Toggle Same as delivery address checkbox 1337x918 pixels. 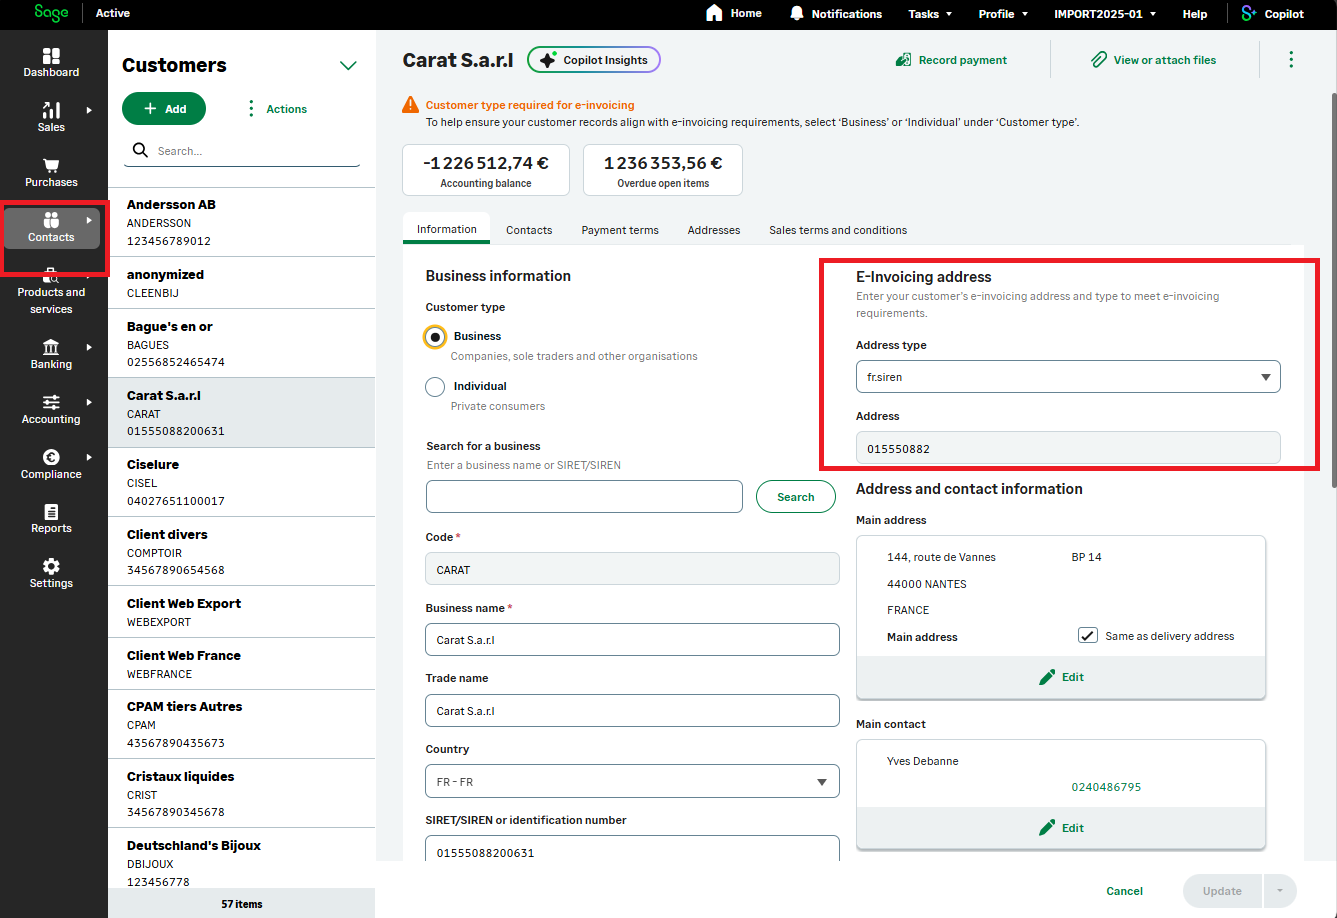[x=1088, y=636]
